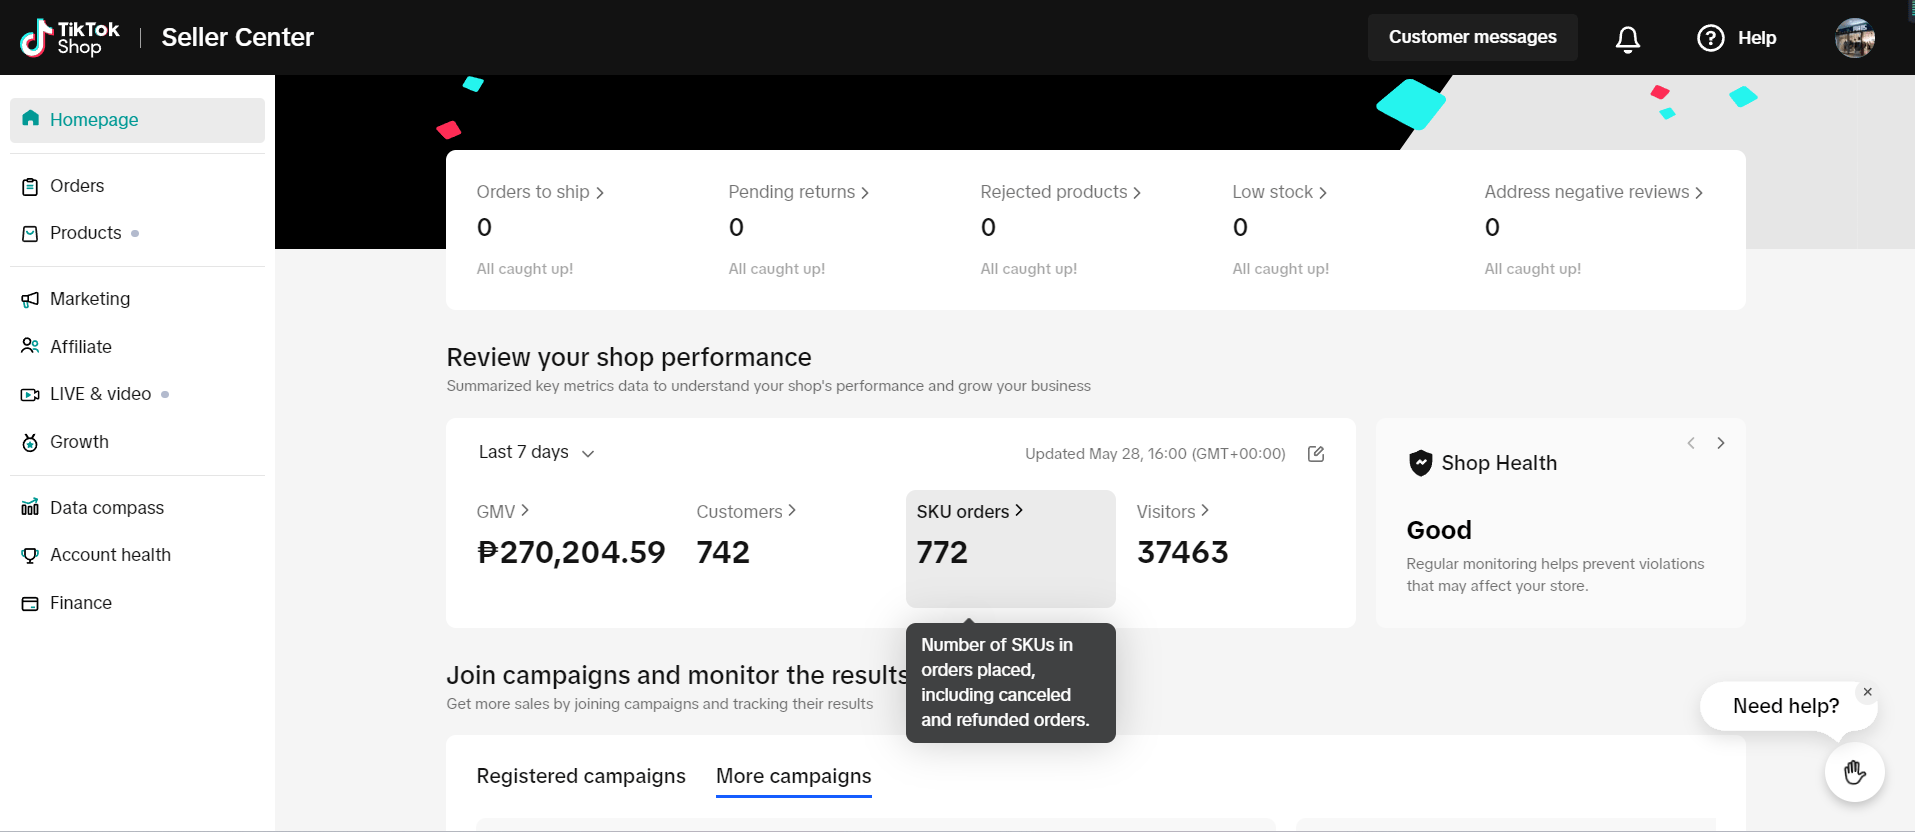Open the Need help hand chat icon
The height and width of the screenshot is (832, 1915).
click(x=1854, y=772)
